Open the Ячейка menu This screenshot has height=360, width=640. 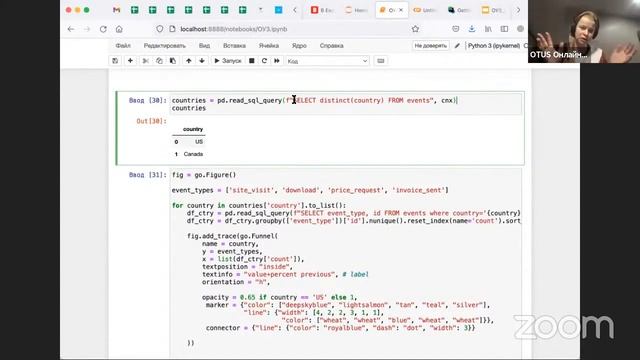click(269, 46)
